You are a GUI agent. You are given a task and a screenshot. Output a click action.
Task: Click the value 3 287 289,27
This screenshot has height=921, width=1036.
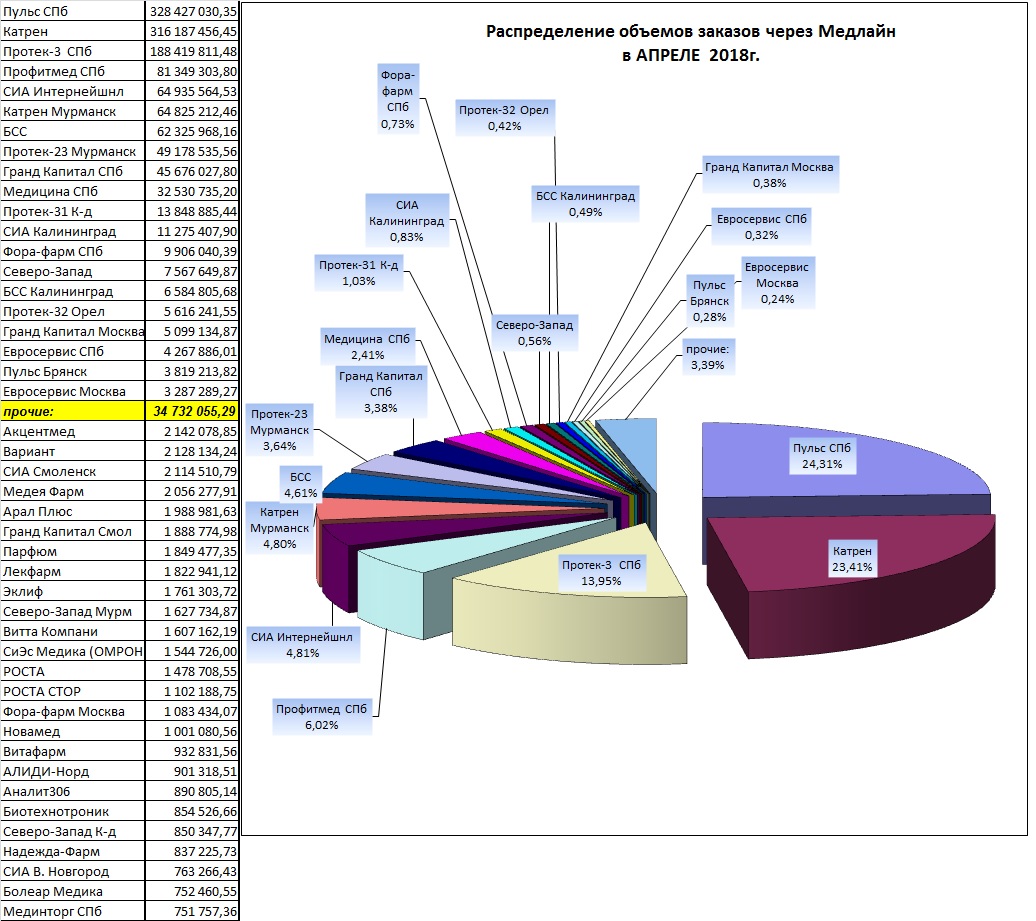[x=192, y=392]
